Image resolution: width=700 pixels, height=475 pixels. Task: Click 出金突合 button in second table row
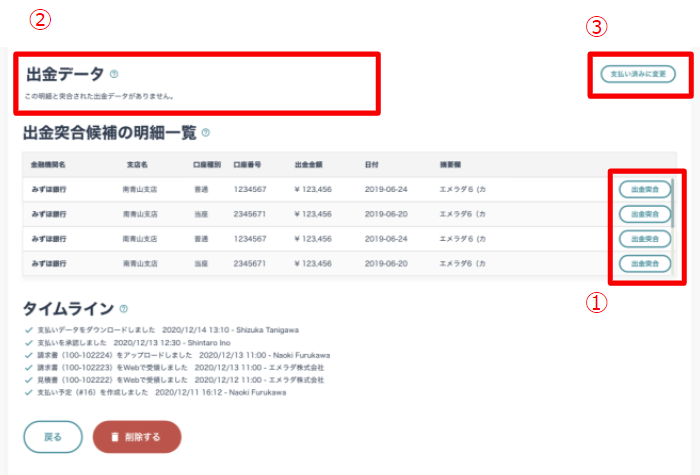645,214
